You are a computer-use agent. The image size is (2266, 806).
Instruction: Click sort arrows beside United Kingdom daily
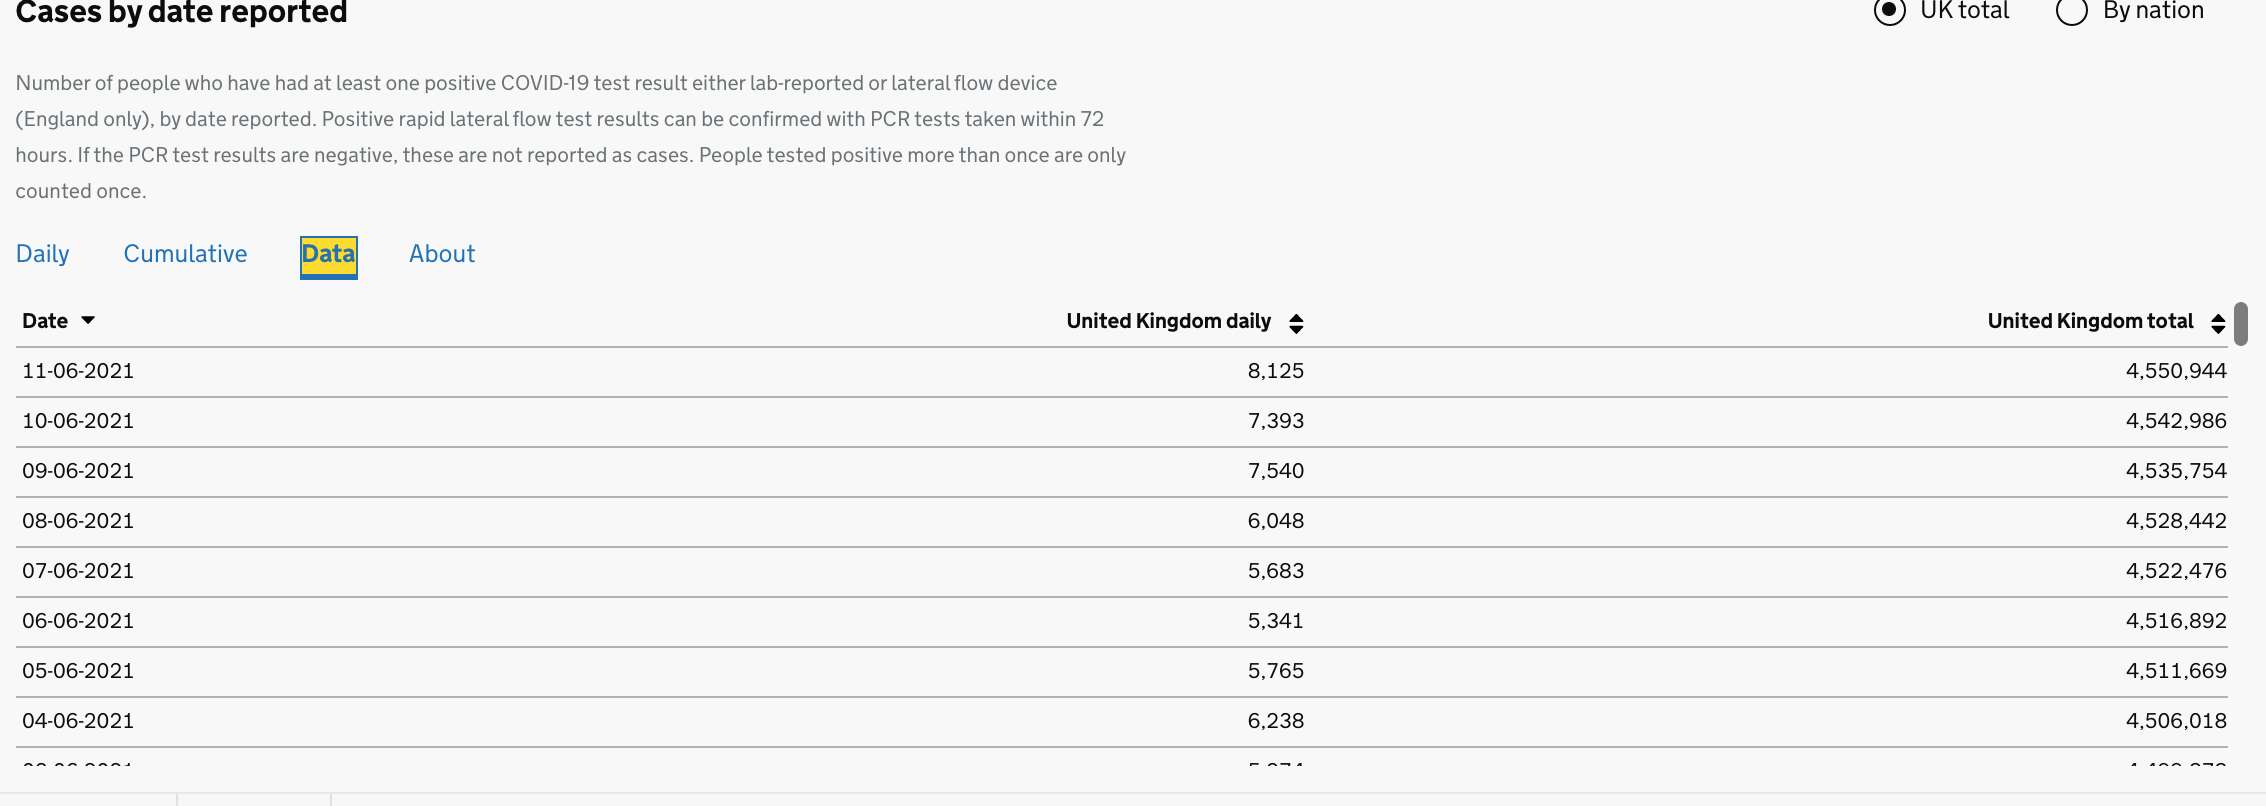1296,323
